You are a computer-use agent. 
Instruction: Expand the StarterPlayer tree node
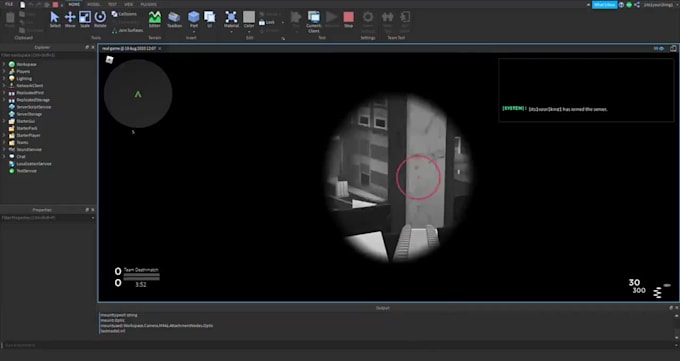click(x=4, y=135)
